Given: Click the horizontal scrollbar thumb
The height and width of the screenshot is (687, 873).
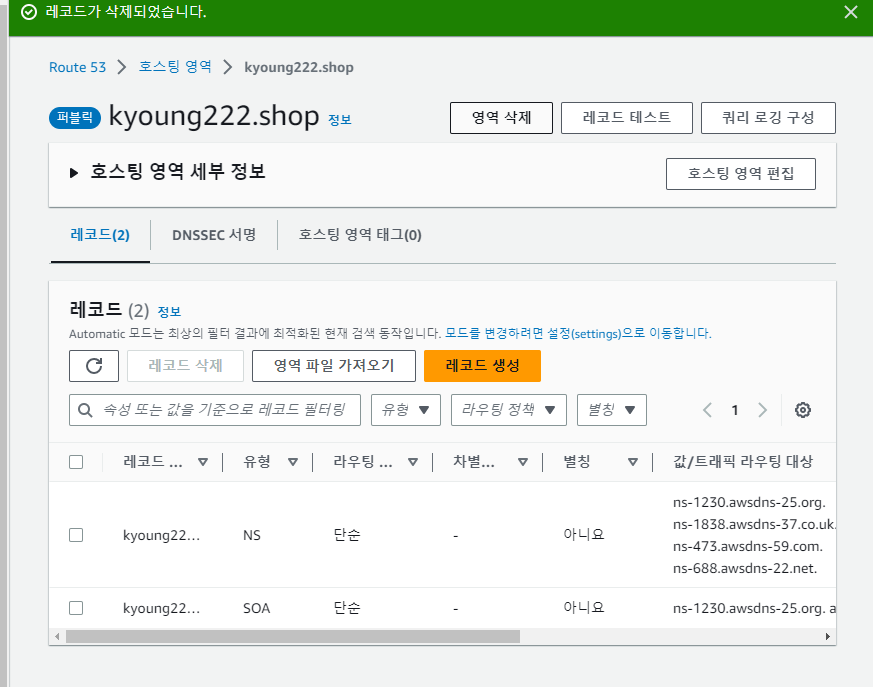Looking at the screenshot, I should coord(293,636).
